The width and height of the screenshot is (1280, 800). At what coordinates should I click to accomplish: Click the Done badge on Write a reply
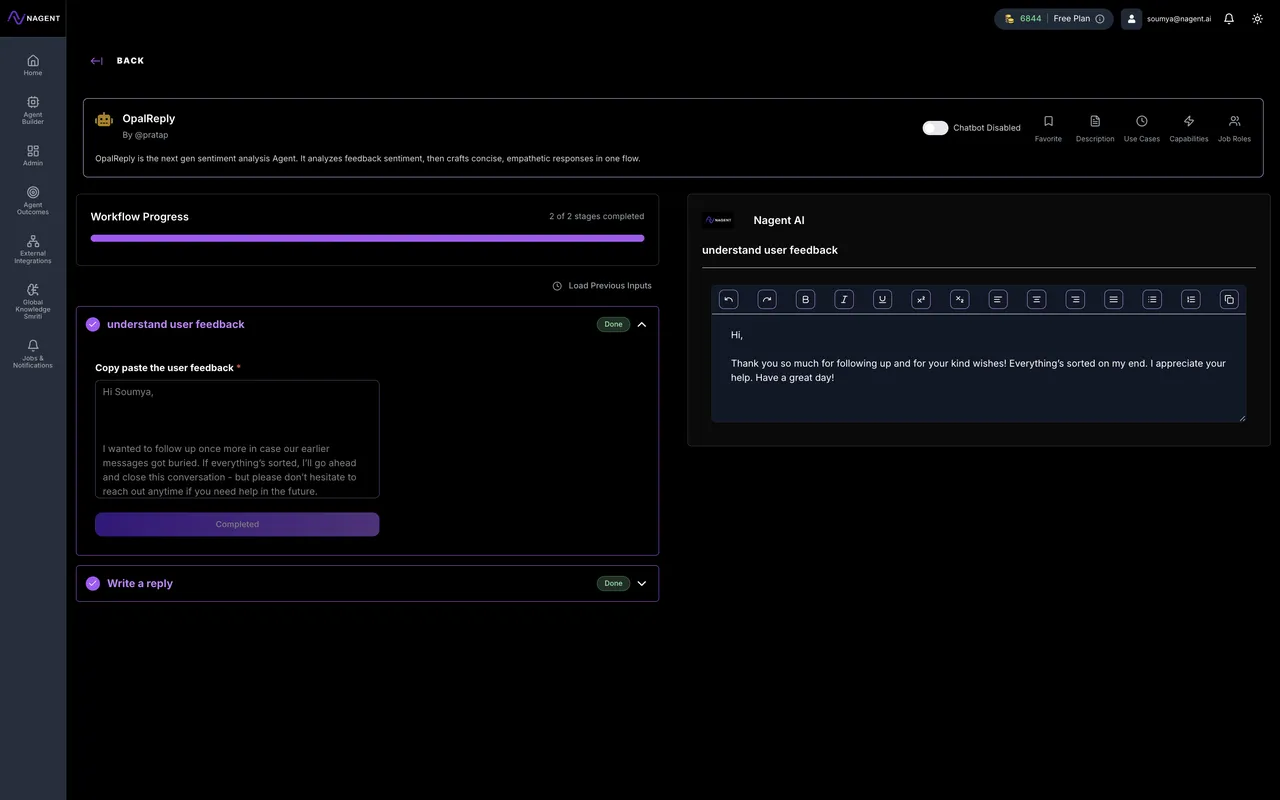613,583
